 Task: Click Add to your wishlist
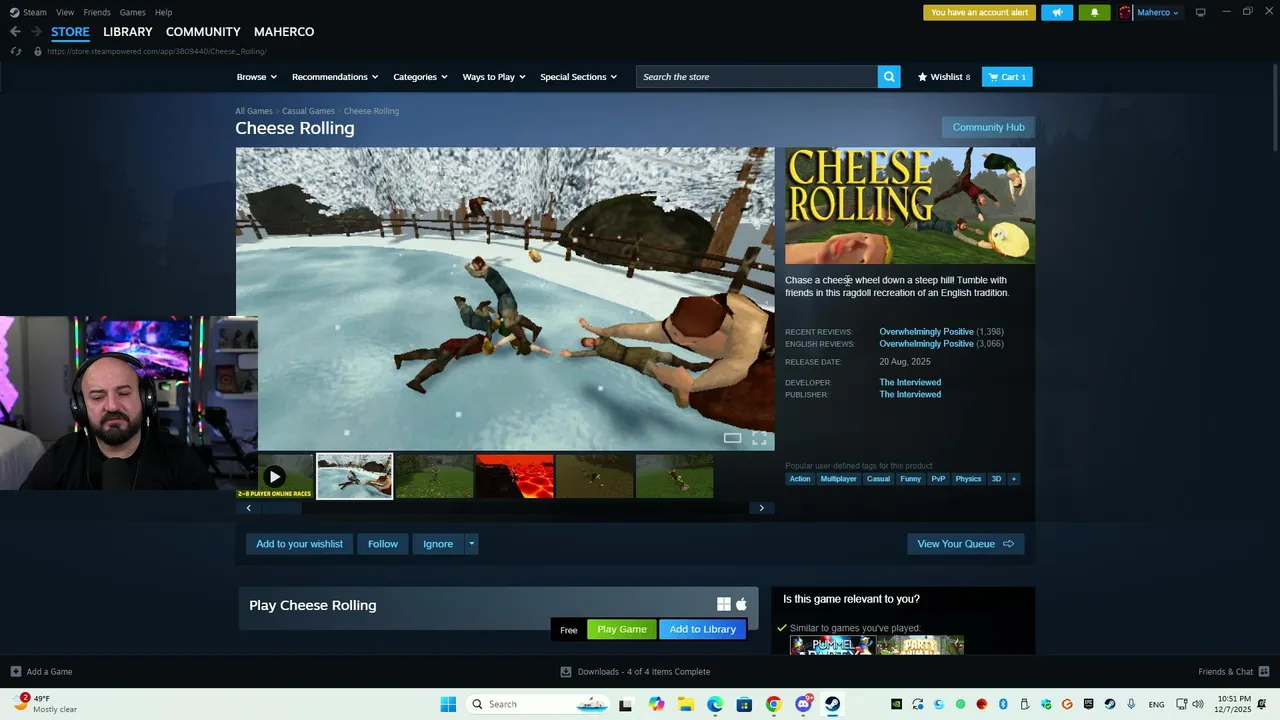299,544
